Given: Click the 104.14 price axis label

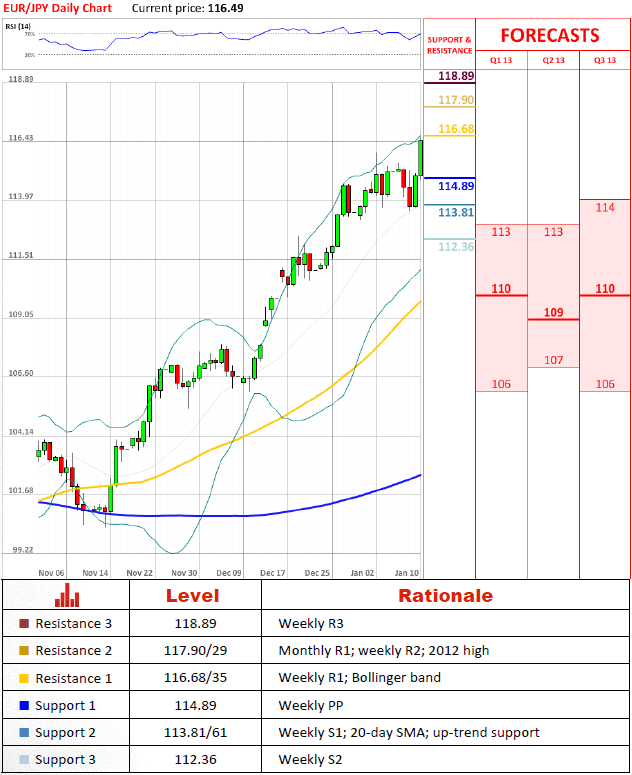Looking at the screenshot, I should [x=21, y=432].
